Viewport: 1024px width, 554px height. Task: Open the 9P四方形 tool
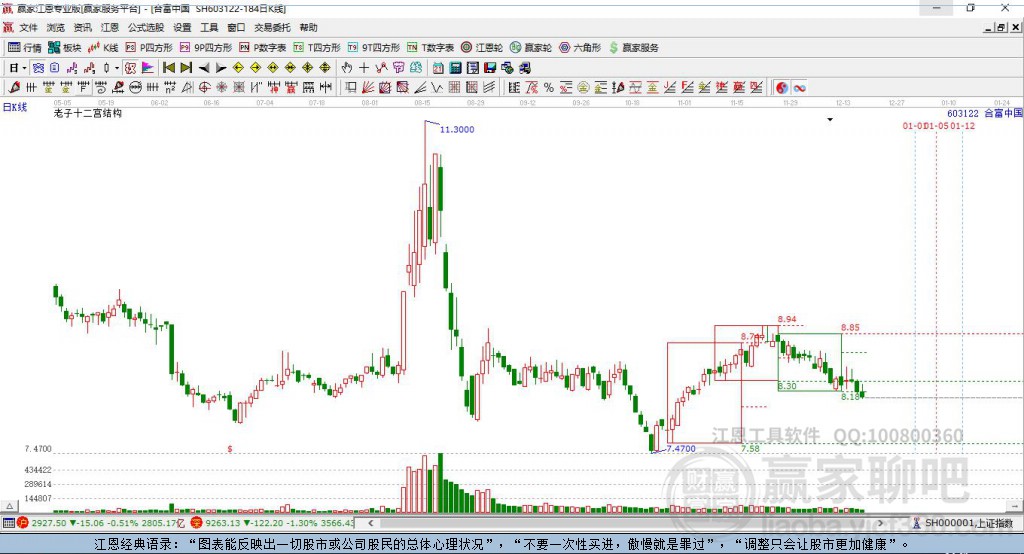(x=206, y=48)
